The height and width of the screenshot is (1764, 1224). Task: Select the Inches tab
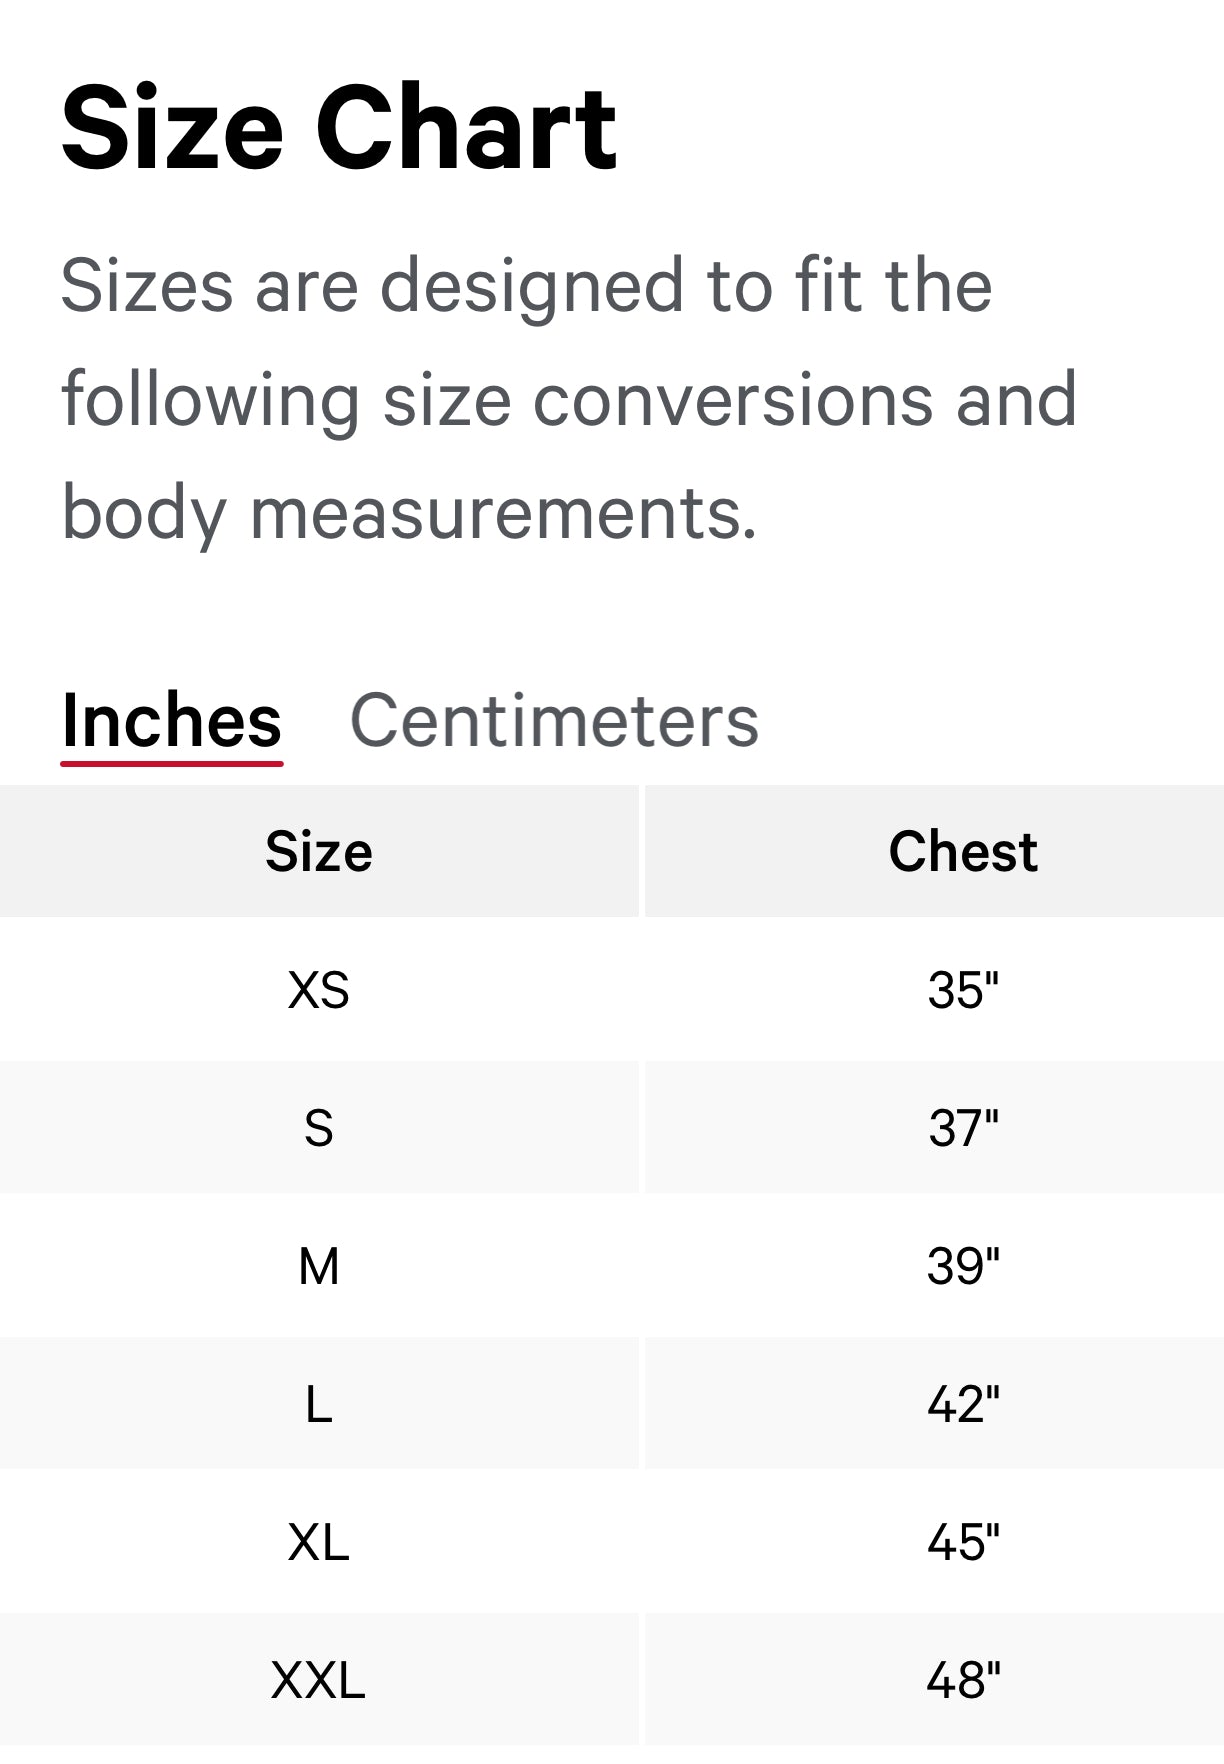[x=171, y=721]
